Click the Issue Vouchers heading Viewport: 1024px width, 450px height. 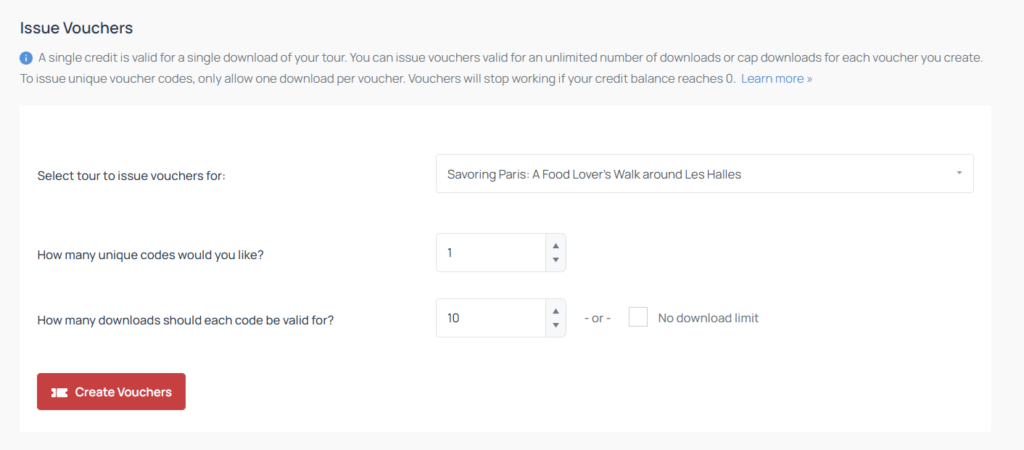pos(76,28)
